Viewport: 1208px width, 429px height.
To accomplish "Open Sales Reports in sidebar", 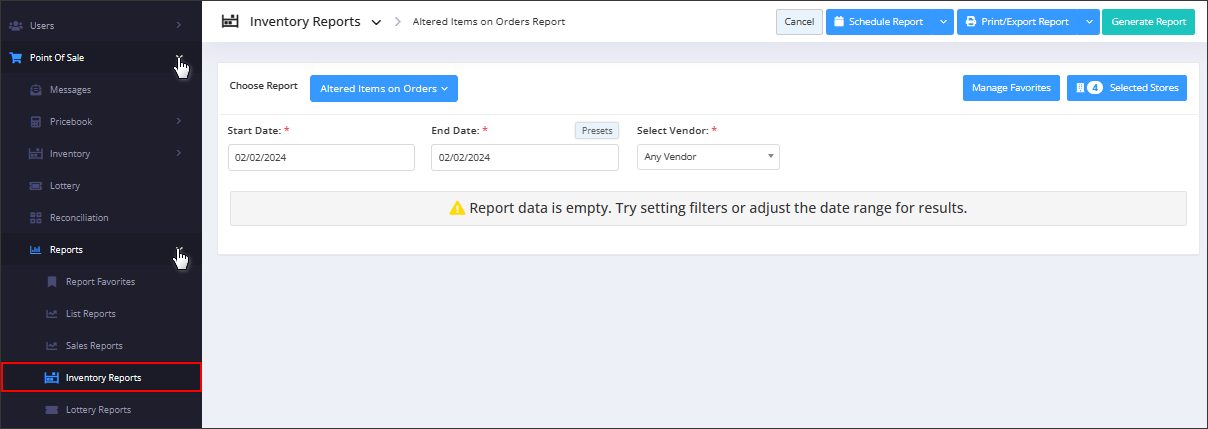I will (94, 346).
